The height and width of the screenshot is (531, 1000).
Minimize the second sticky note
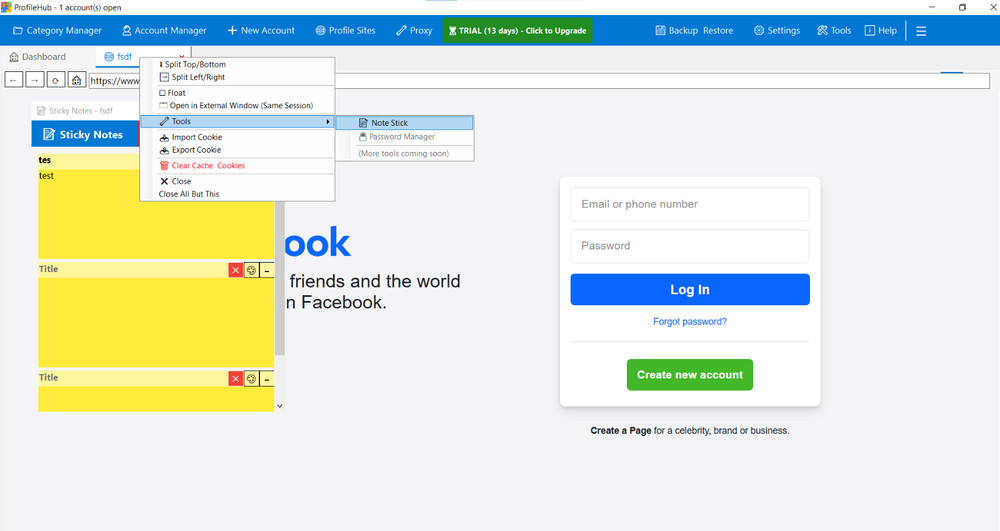[x=267, y=270]
